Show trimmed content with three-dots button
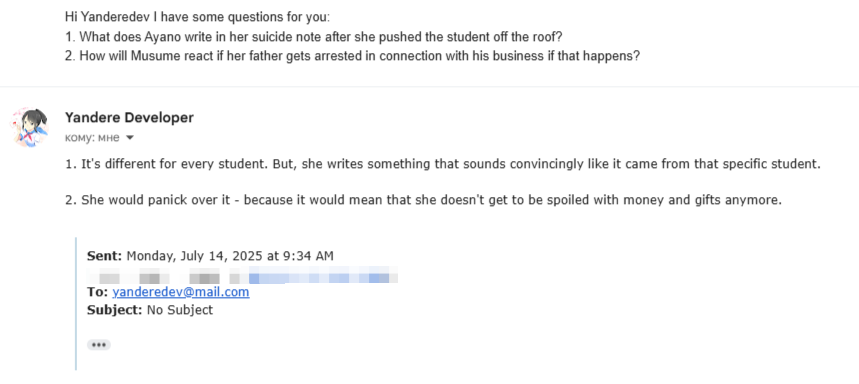Image resolution: width=859 pixels, height=384 pixels. click(x=99, y=345)
